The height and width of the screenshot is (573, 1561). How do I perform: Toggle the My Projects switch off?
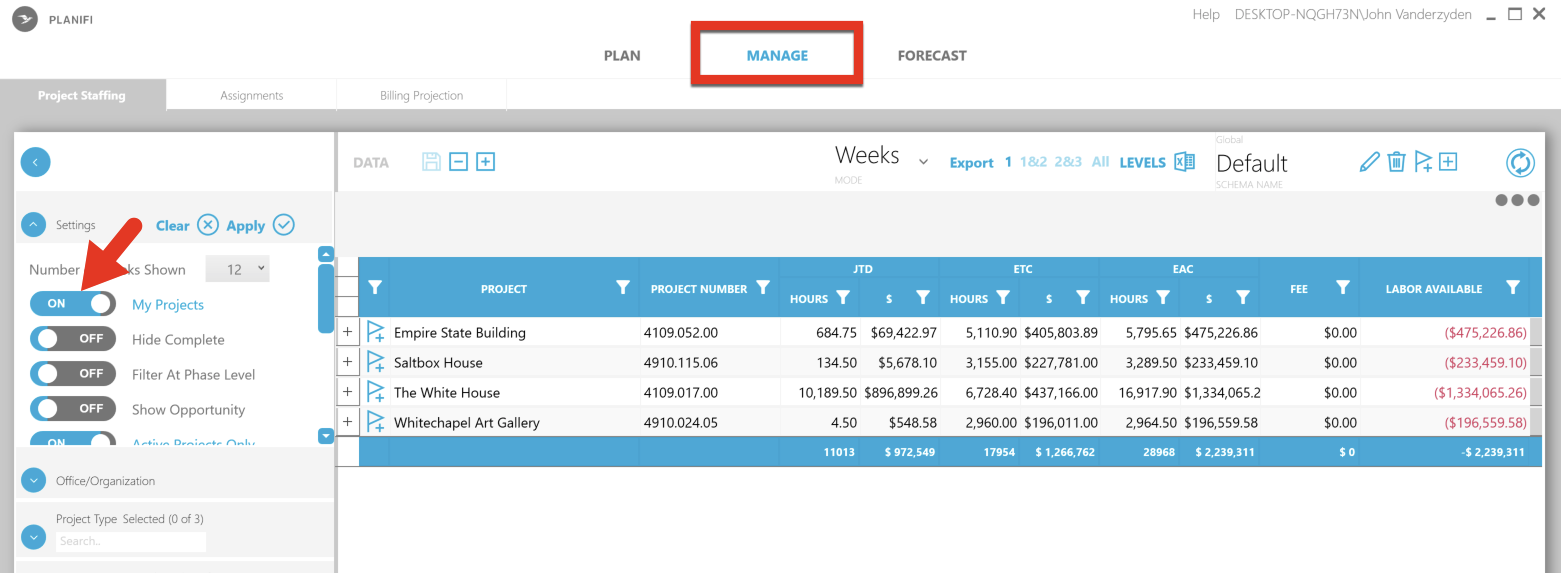pyautogui.click(x=72, y=304)
